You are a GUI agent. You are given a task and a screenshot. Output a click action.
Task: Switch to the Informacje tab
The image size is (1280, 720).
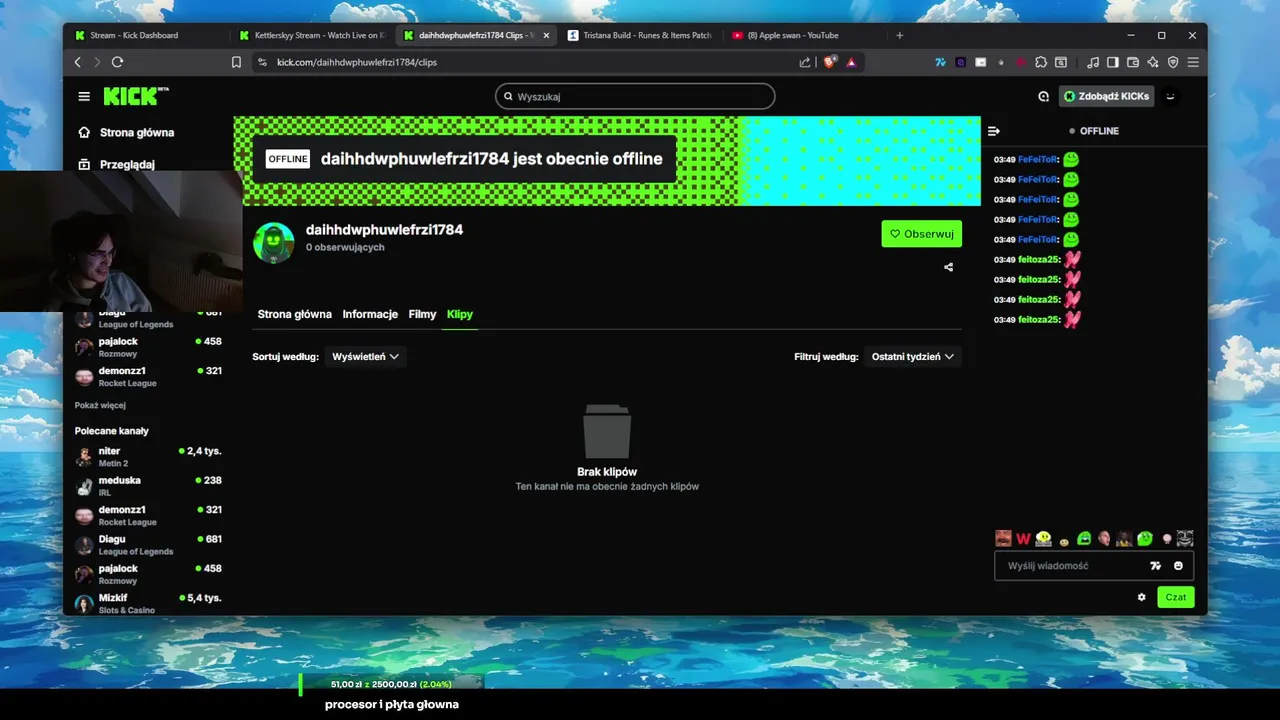tap(370, 314)
